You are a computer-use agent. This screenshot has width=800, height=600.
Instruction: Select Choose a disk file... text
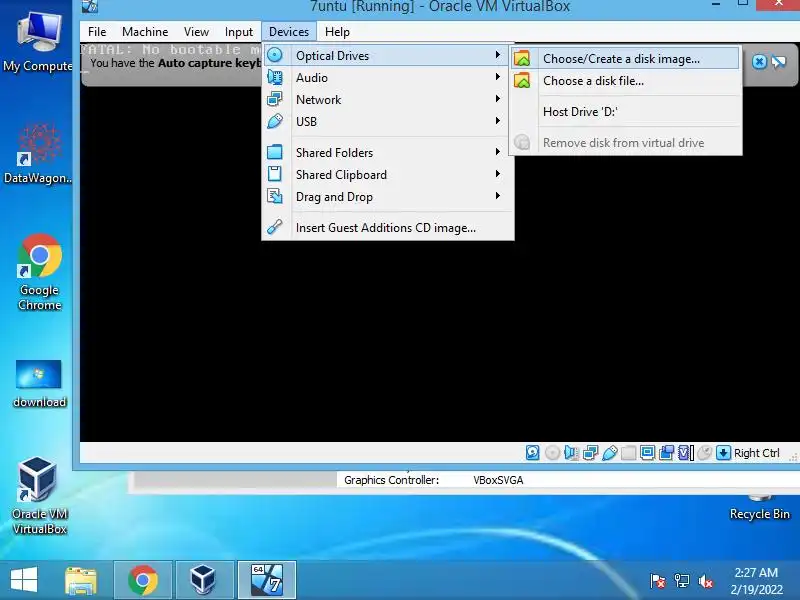(x=593, y=81)
